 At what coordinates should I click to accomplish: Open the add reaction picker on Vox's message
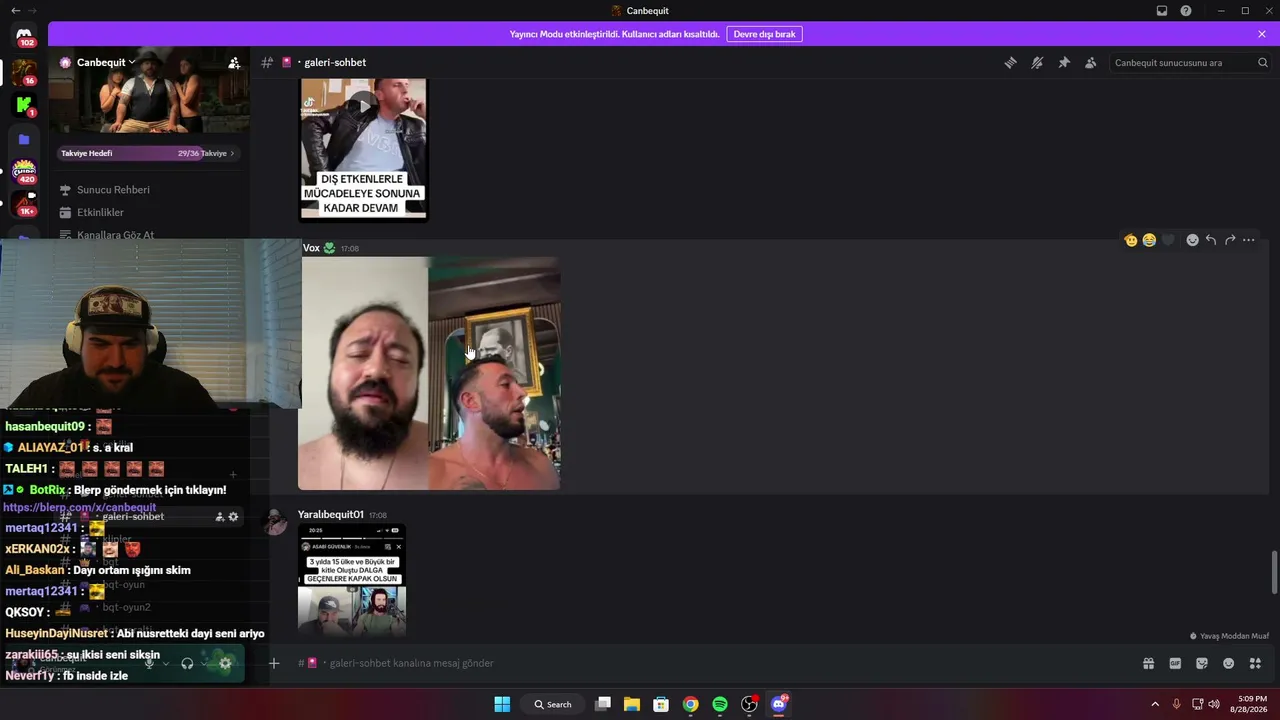click(1192, 240)
